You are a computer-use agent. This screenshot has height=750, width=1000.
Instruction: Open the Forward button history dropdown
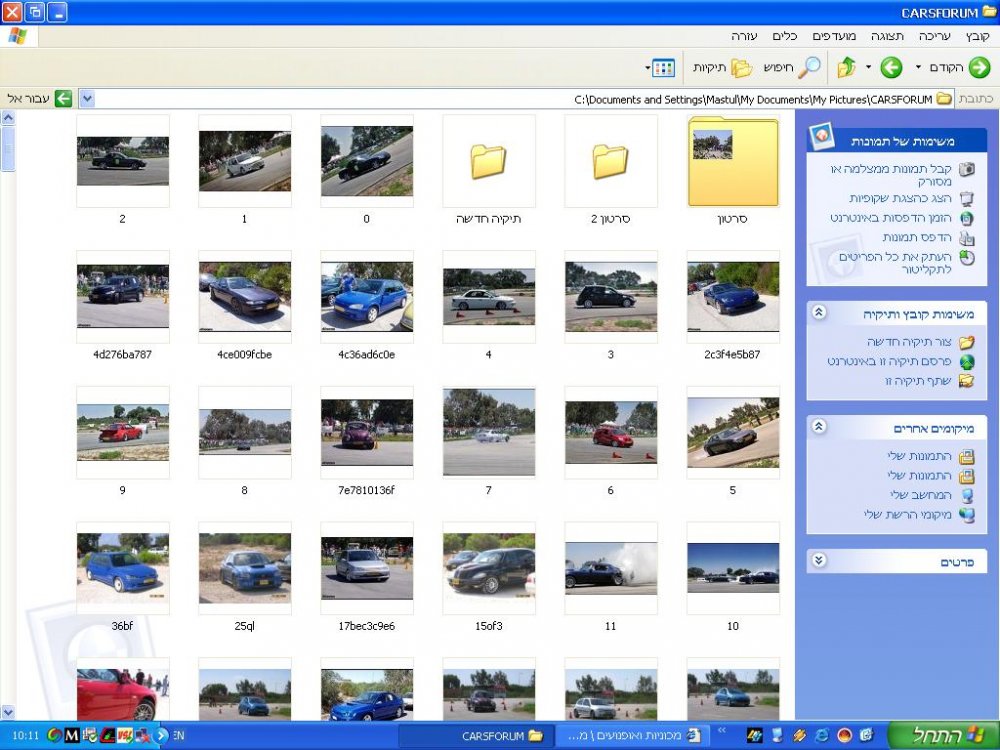(868, 67)
